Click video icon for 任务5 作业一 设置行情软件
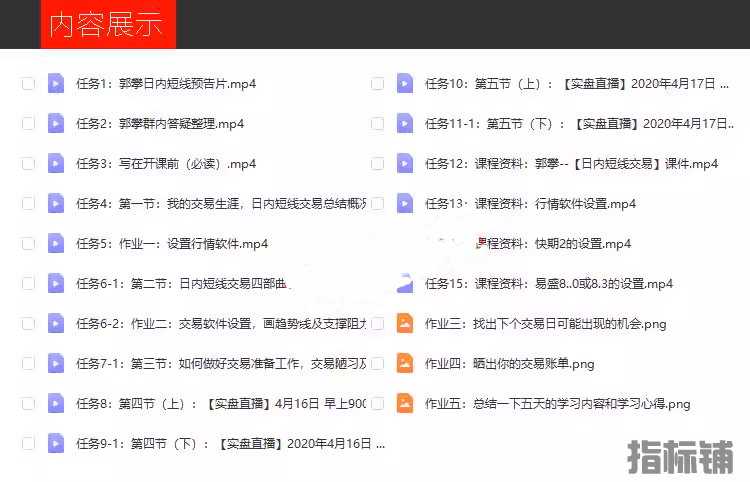 point(56,244)
